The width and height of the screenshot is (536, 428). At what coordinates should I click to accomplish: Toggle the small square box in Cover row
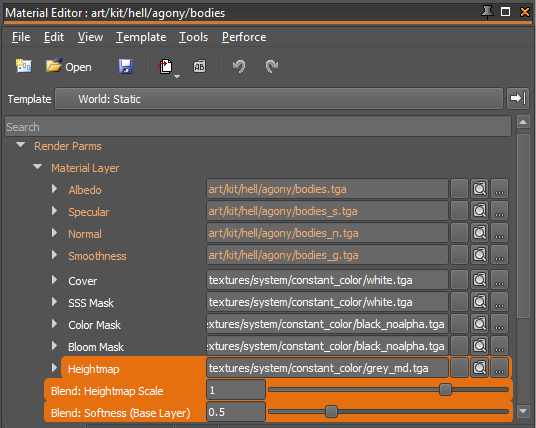point(459,280)
